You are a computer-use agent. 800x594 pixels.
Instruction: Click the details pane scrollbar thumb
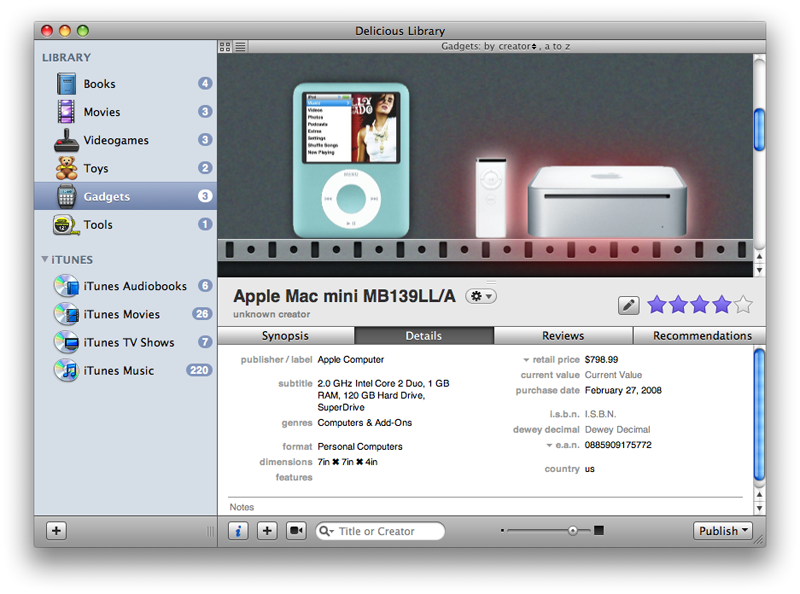[x=759, y=414]
